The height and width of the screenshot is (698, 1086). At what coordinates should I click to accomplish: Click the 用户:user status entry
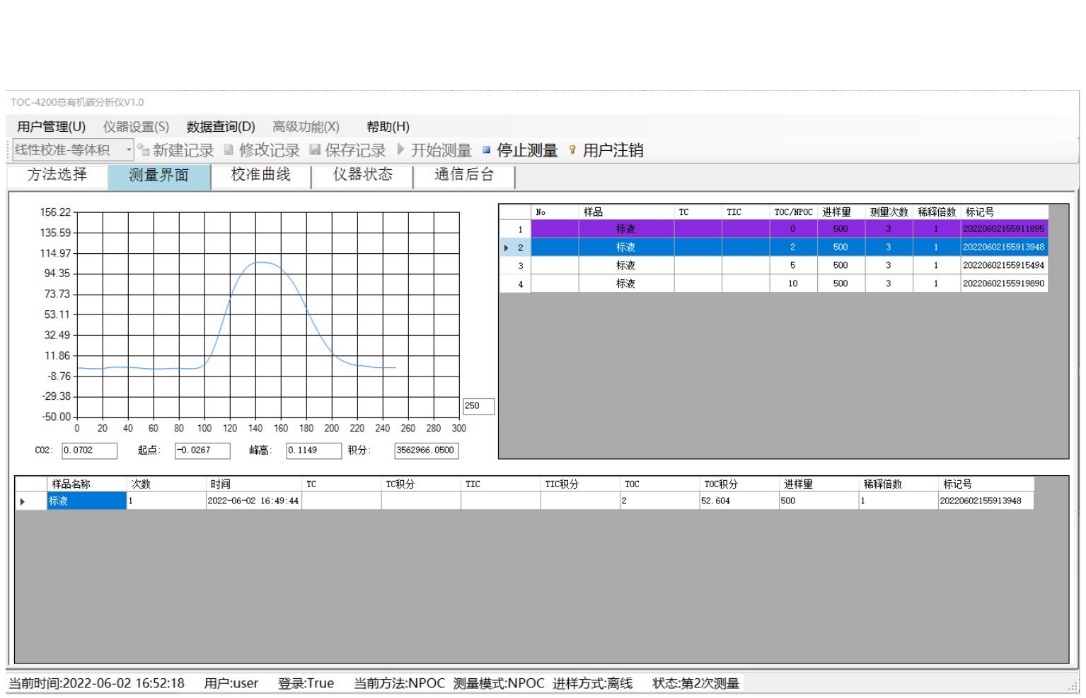[231, 684]
